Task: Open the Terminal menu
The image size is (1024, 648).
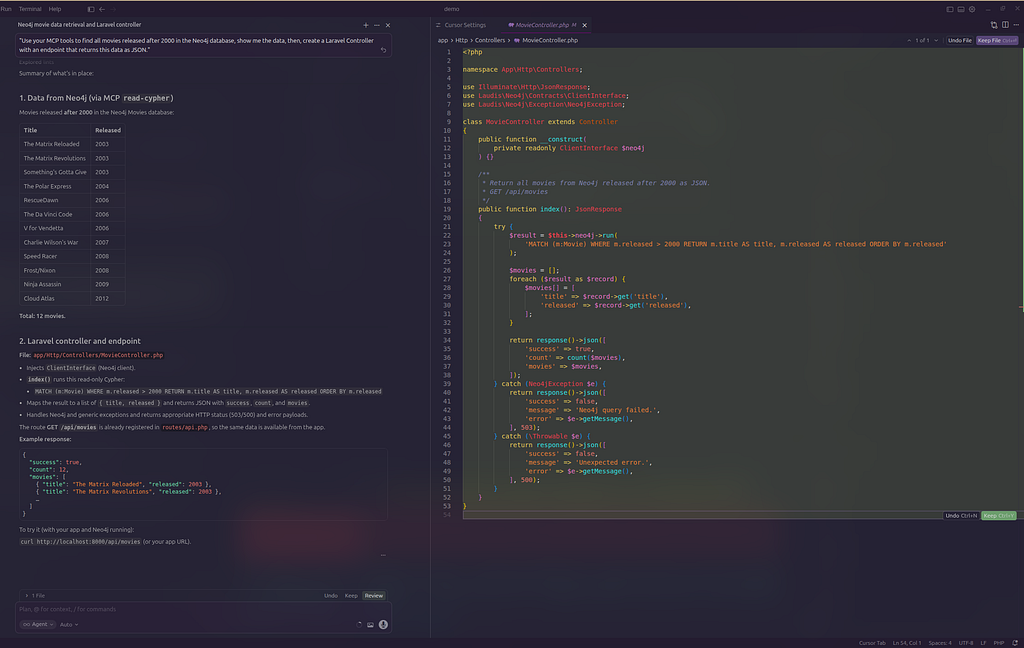Action: (30, 8)
